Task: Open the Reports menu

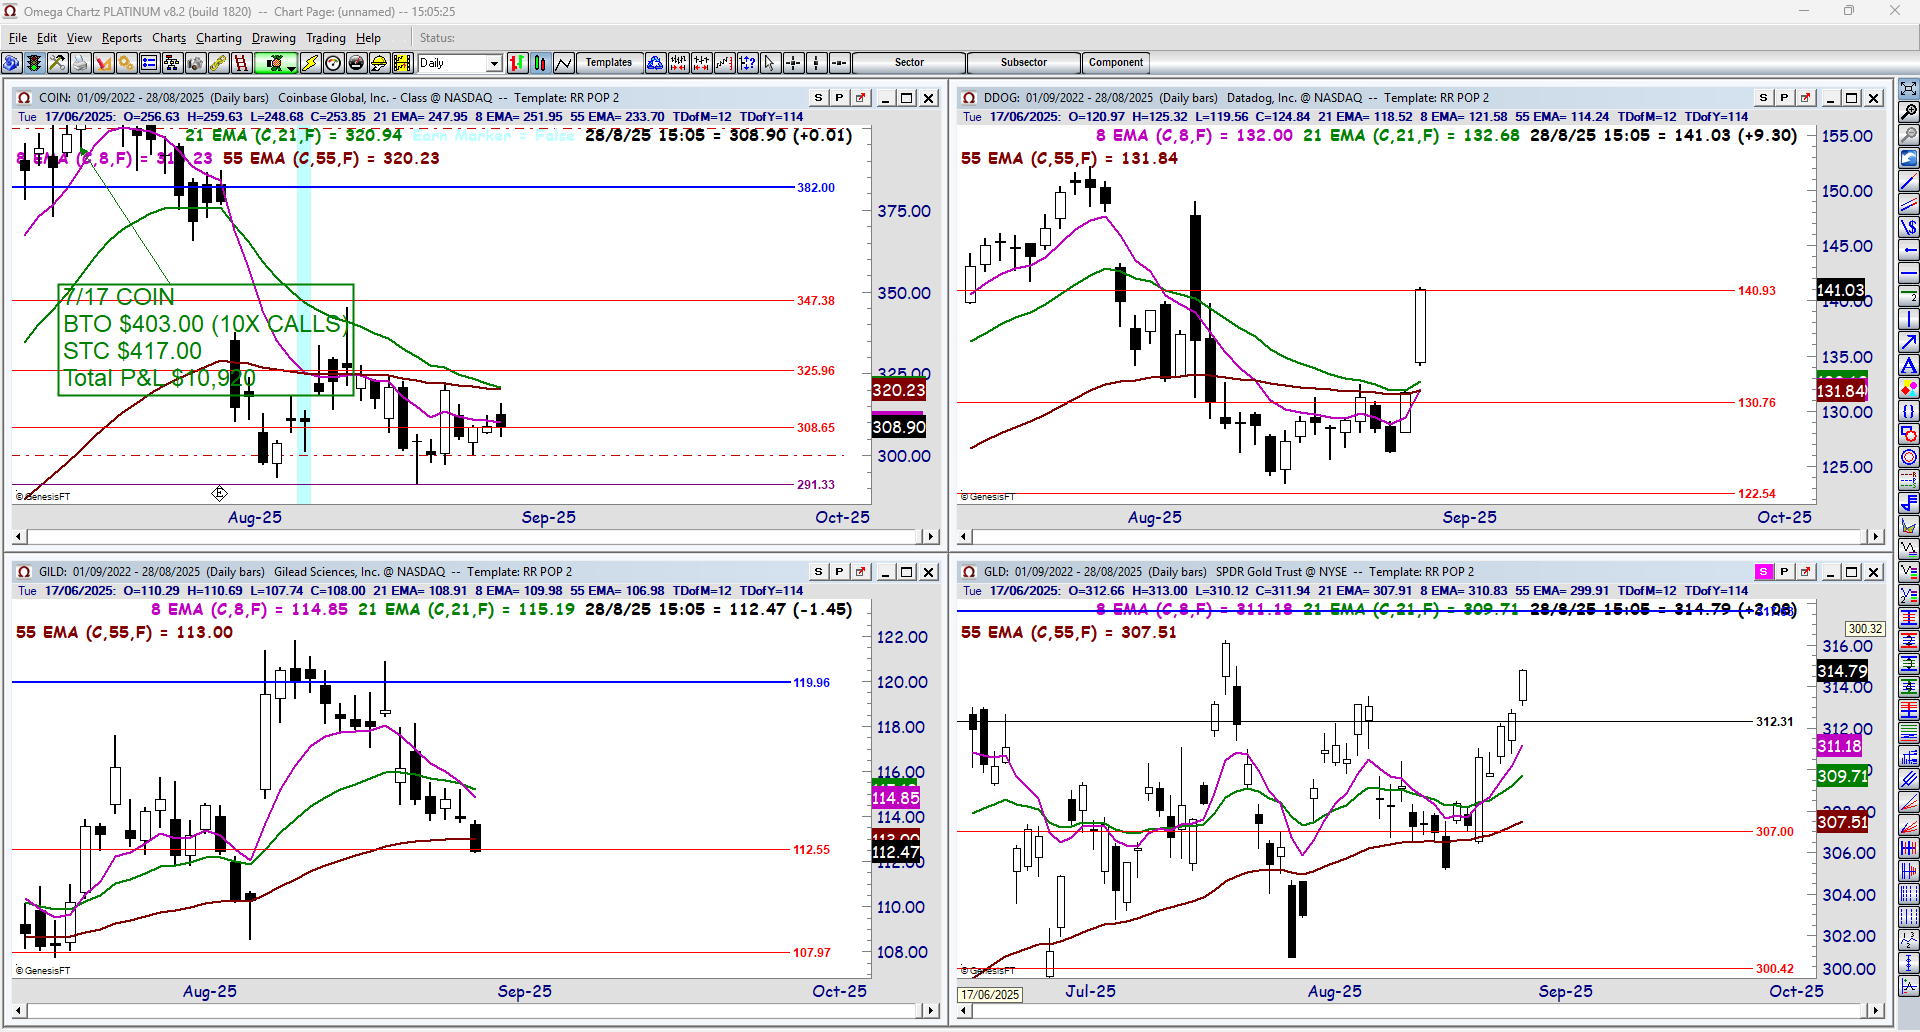Action: pyautogui.click(x=122, y=38)
